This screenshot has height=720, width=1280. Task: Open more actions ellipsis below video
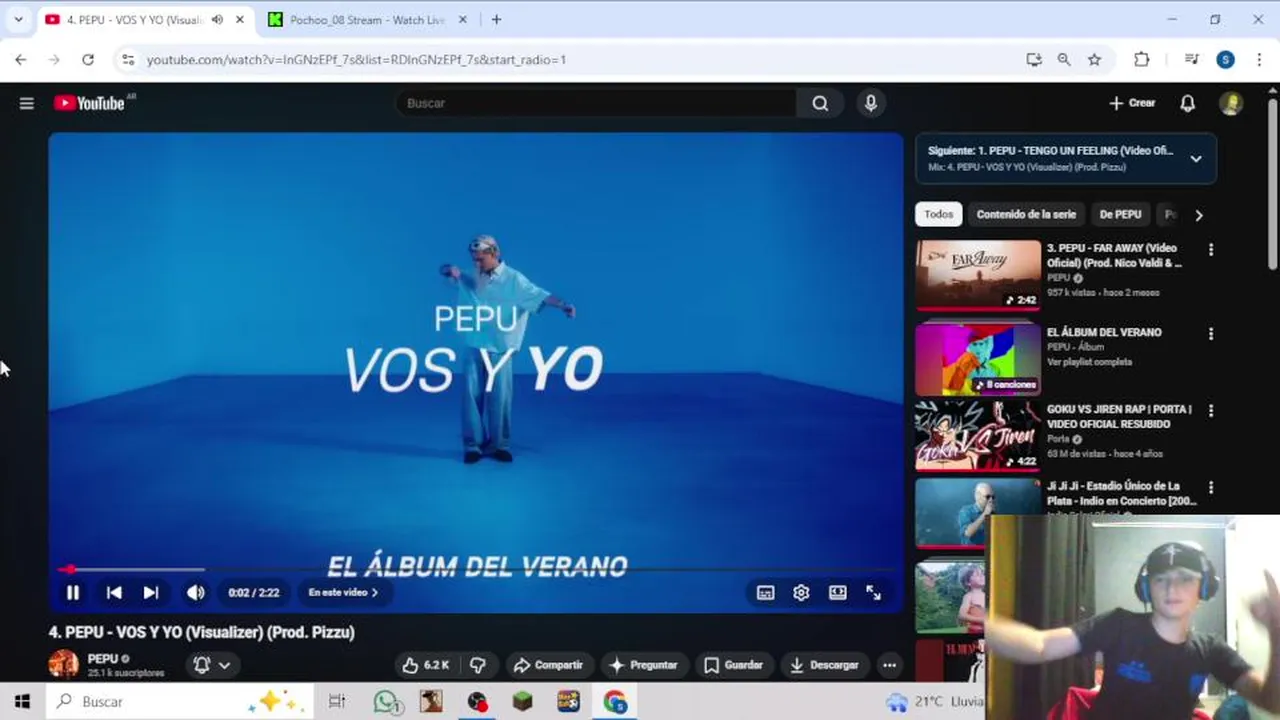[889, 665]
